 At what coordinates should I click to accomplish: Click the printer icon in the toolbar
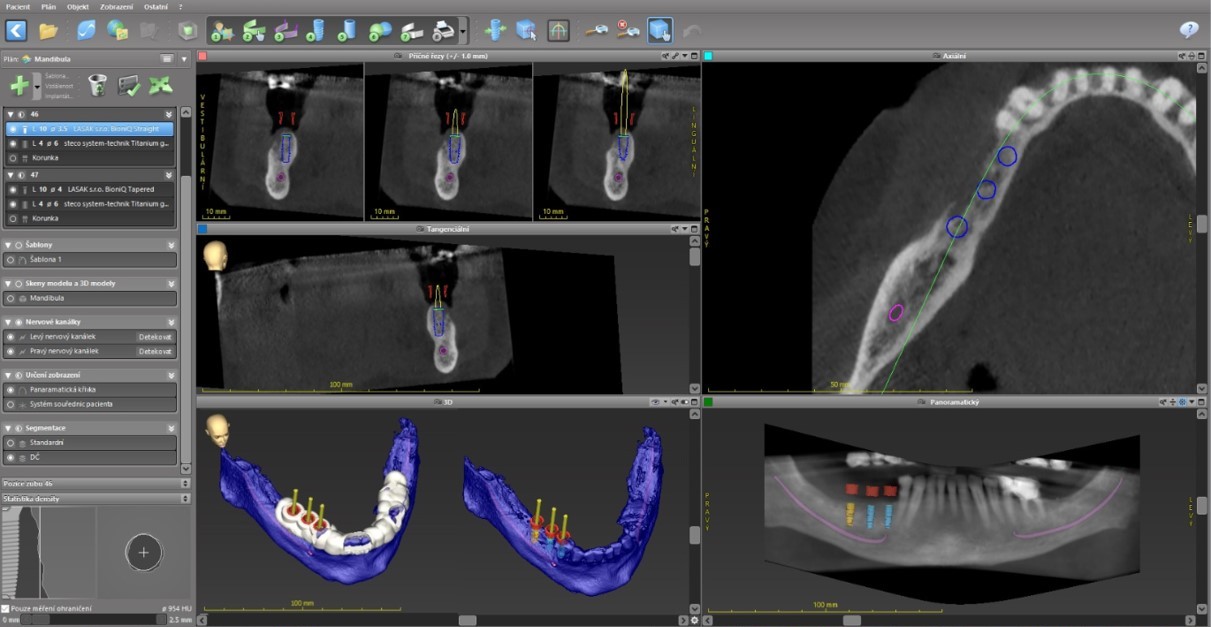443,31
